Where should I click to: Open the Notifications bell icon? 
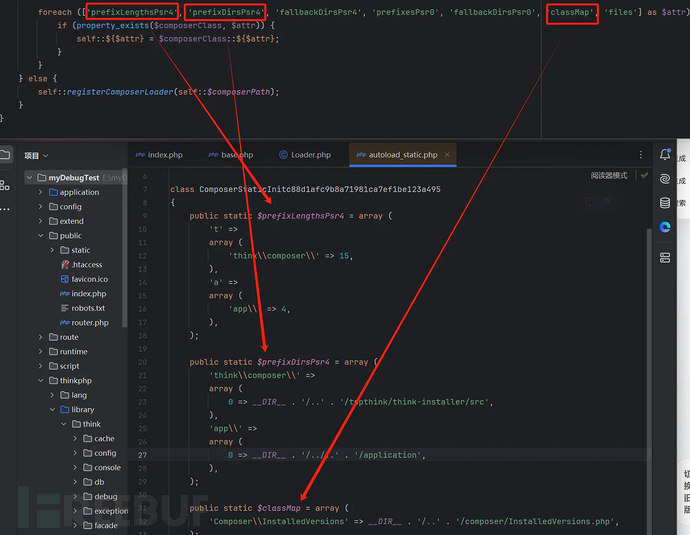(x=665, y=155)
